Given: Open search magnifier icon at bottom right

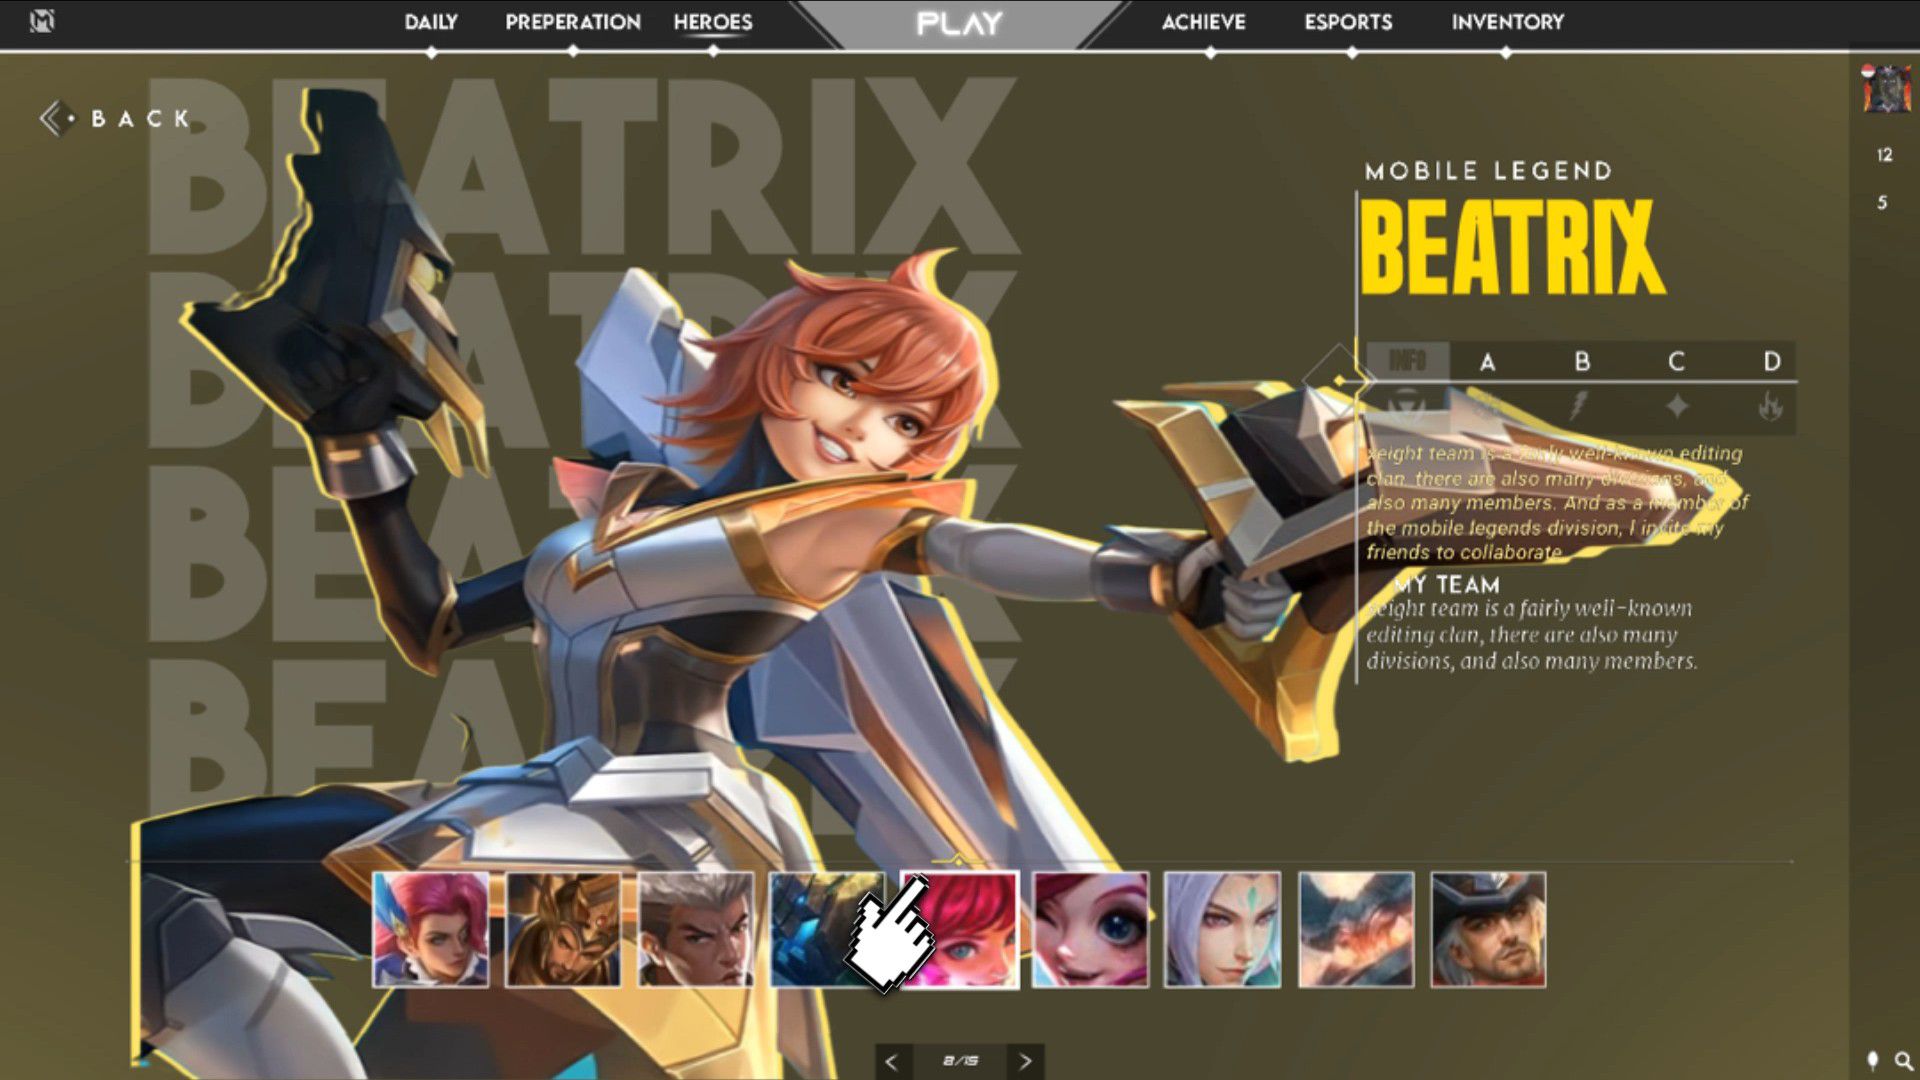Looking at the screenshot, I should [1903, 1060].
